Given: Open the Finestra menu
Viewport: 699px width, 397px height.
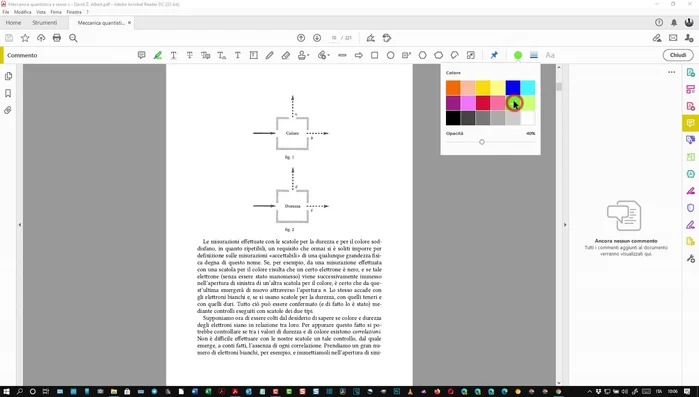Looking at the screenshot, I should 74,12.
